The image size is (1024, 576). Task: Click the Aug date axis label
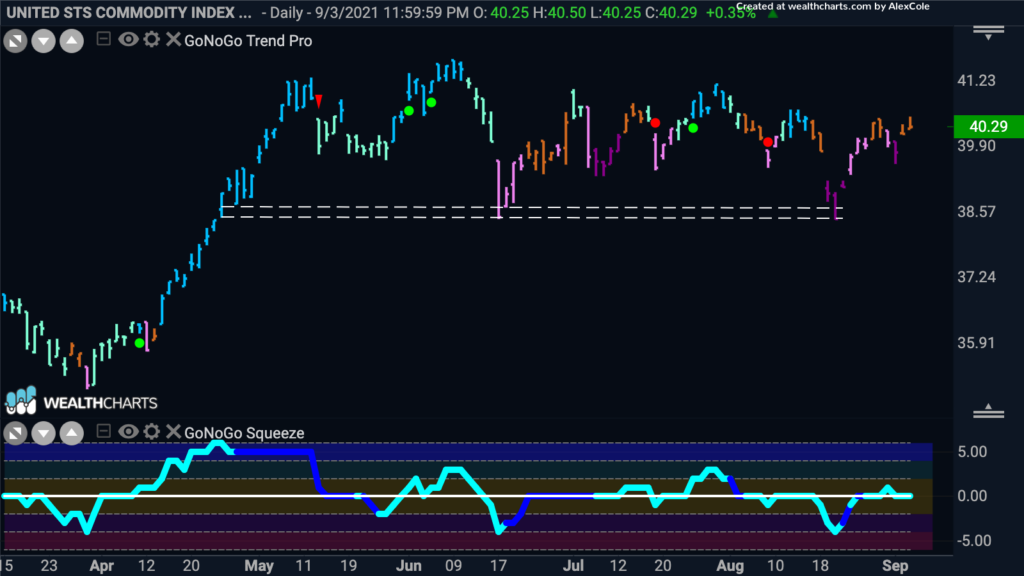click(x=729, y=566)
